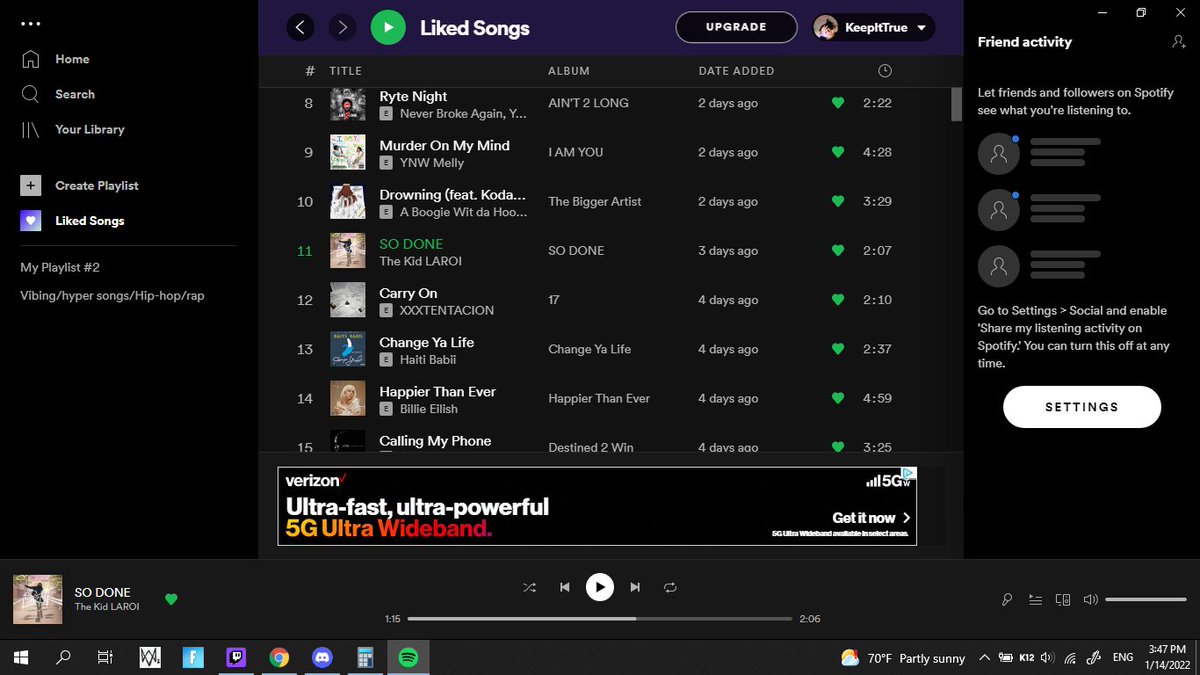Open Task View on the taskbar

105,657
